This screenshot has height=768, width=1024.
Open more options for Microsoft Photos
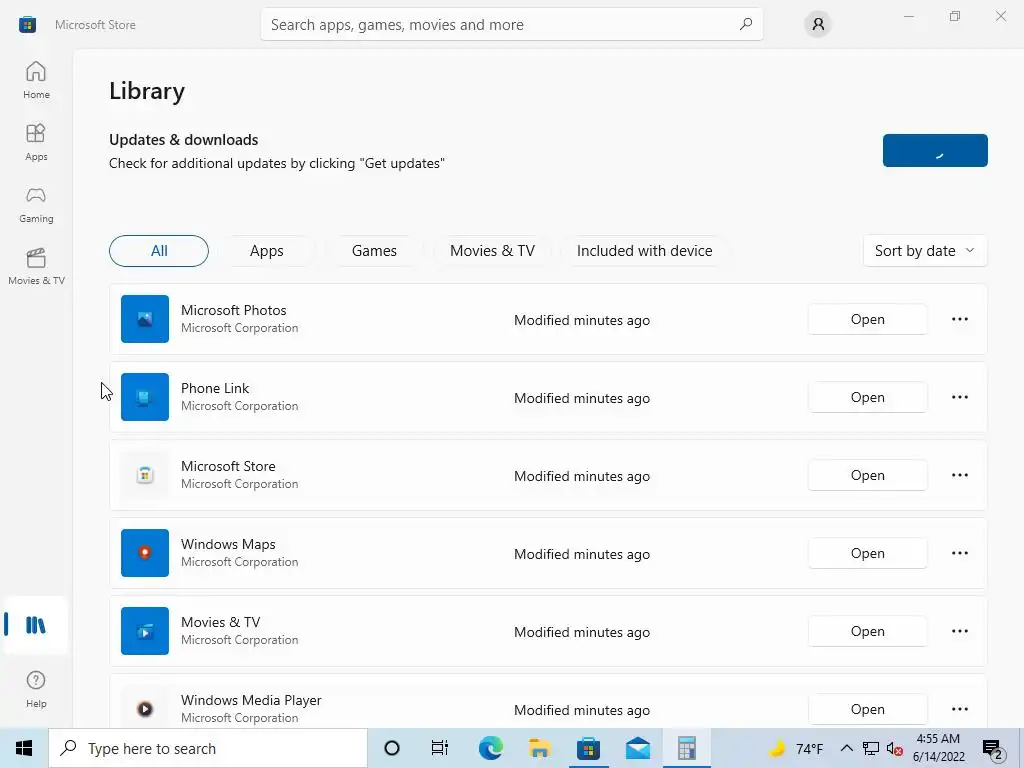(x=959, y=319)
